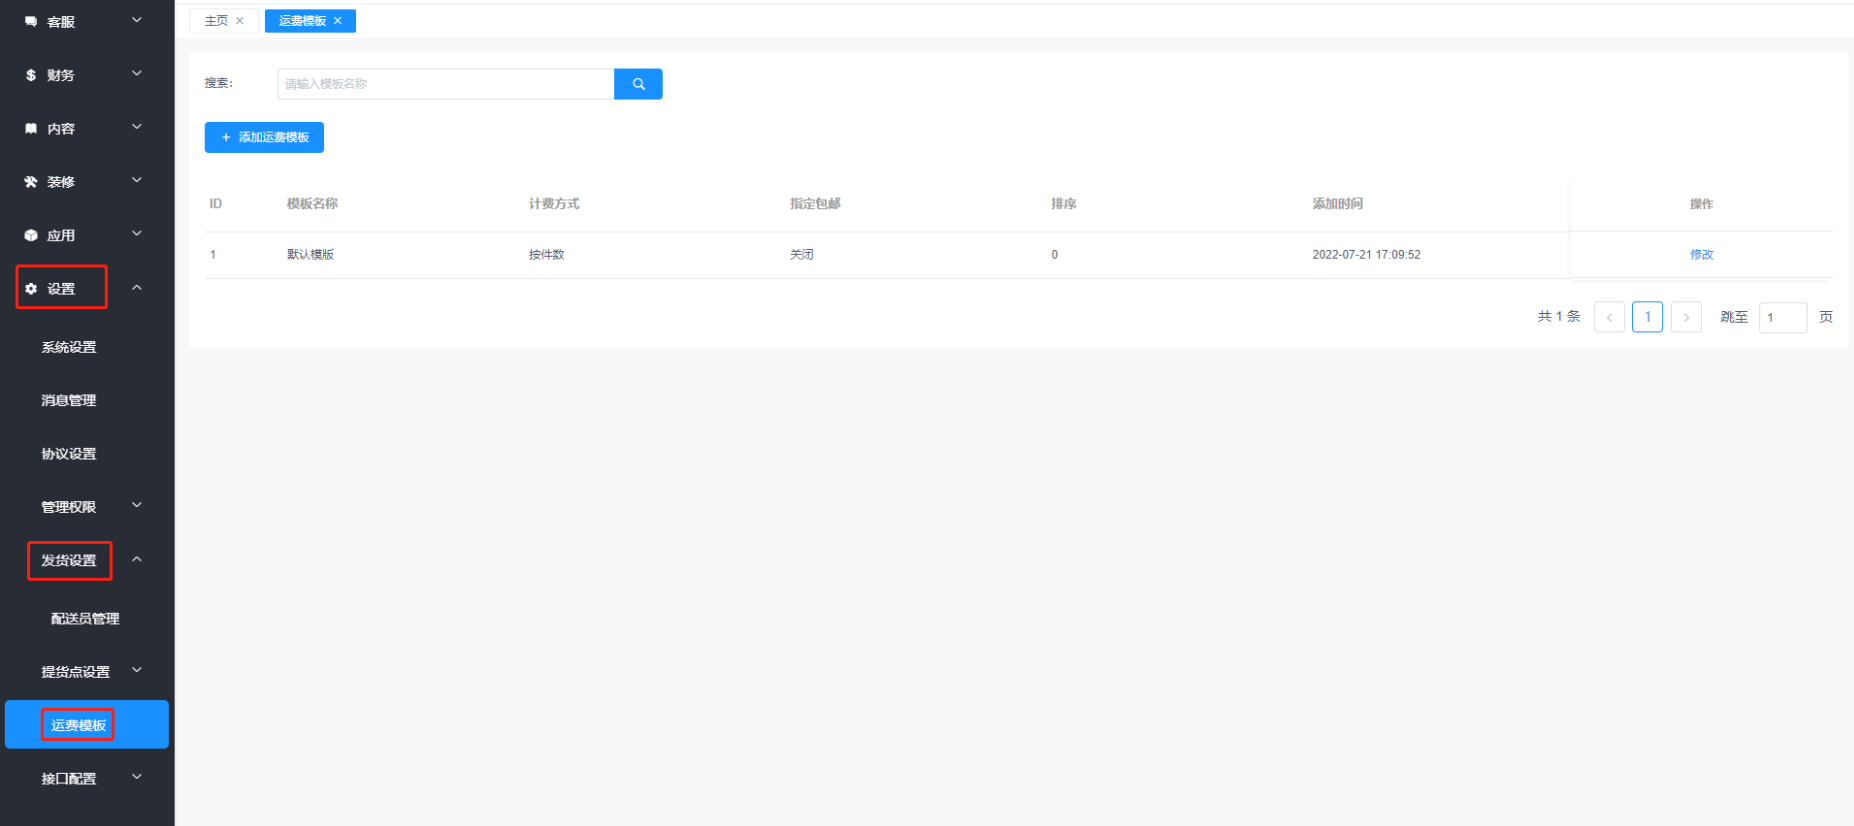Click the next page arrow

click(1686, 317)
